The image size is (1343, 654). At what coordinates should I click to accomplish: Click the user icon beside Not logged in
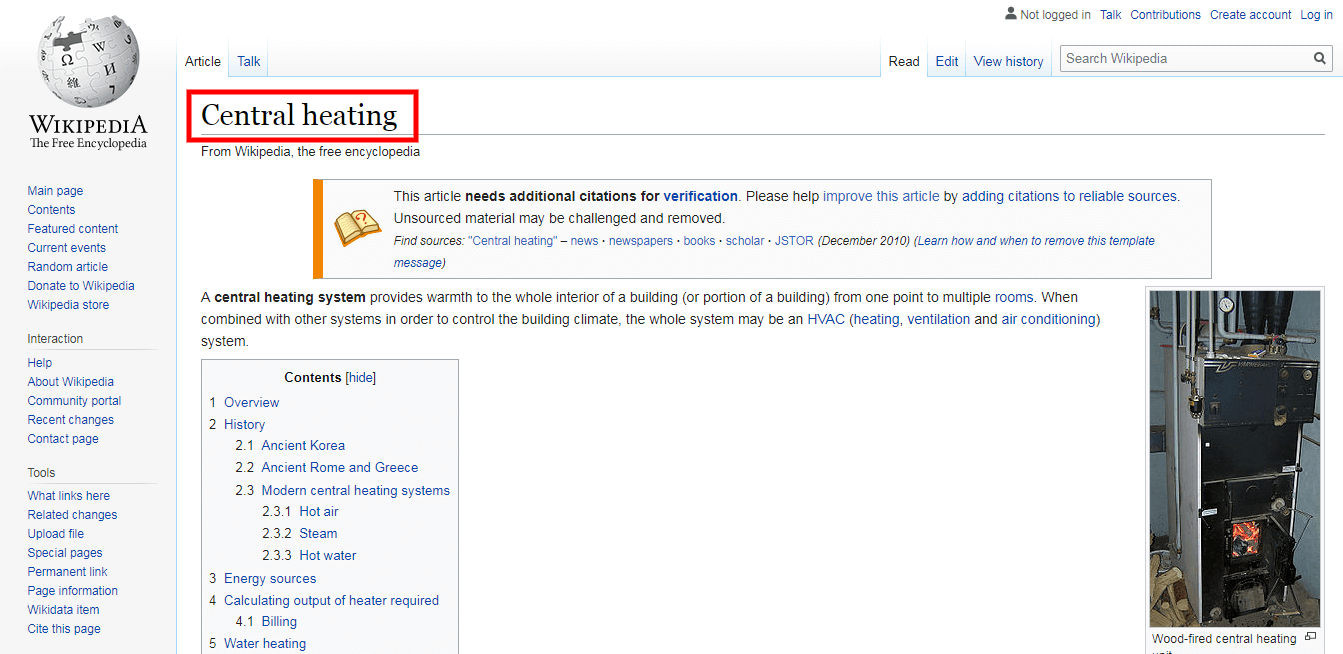(1010, 14)
